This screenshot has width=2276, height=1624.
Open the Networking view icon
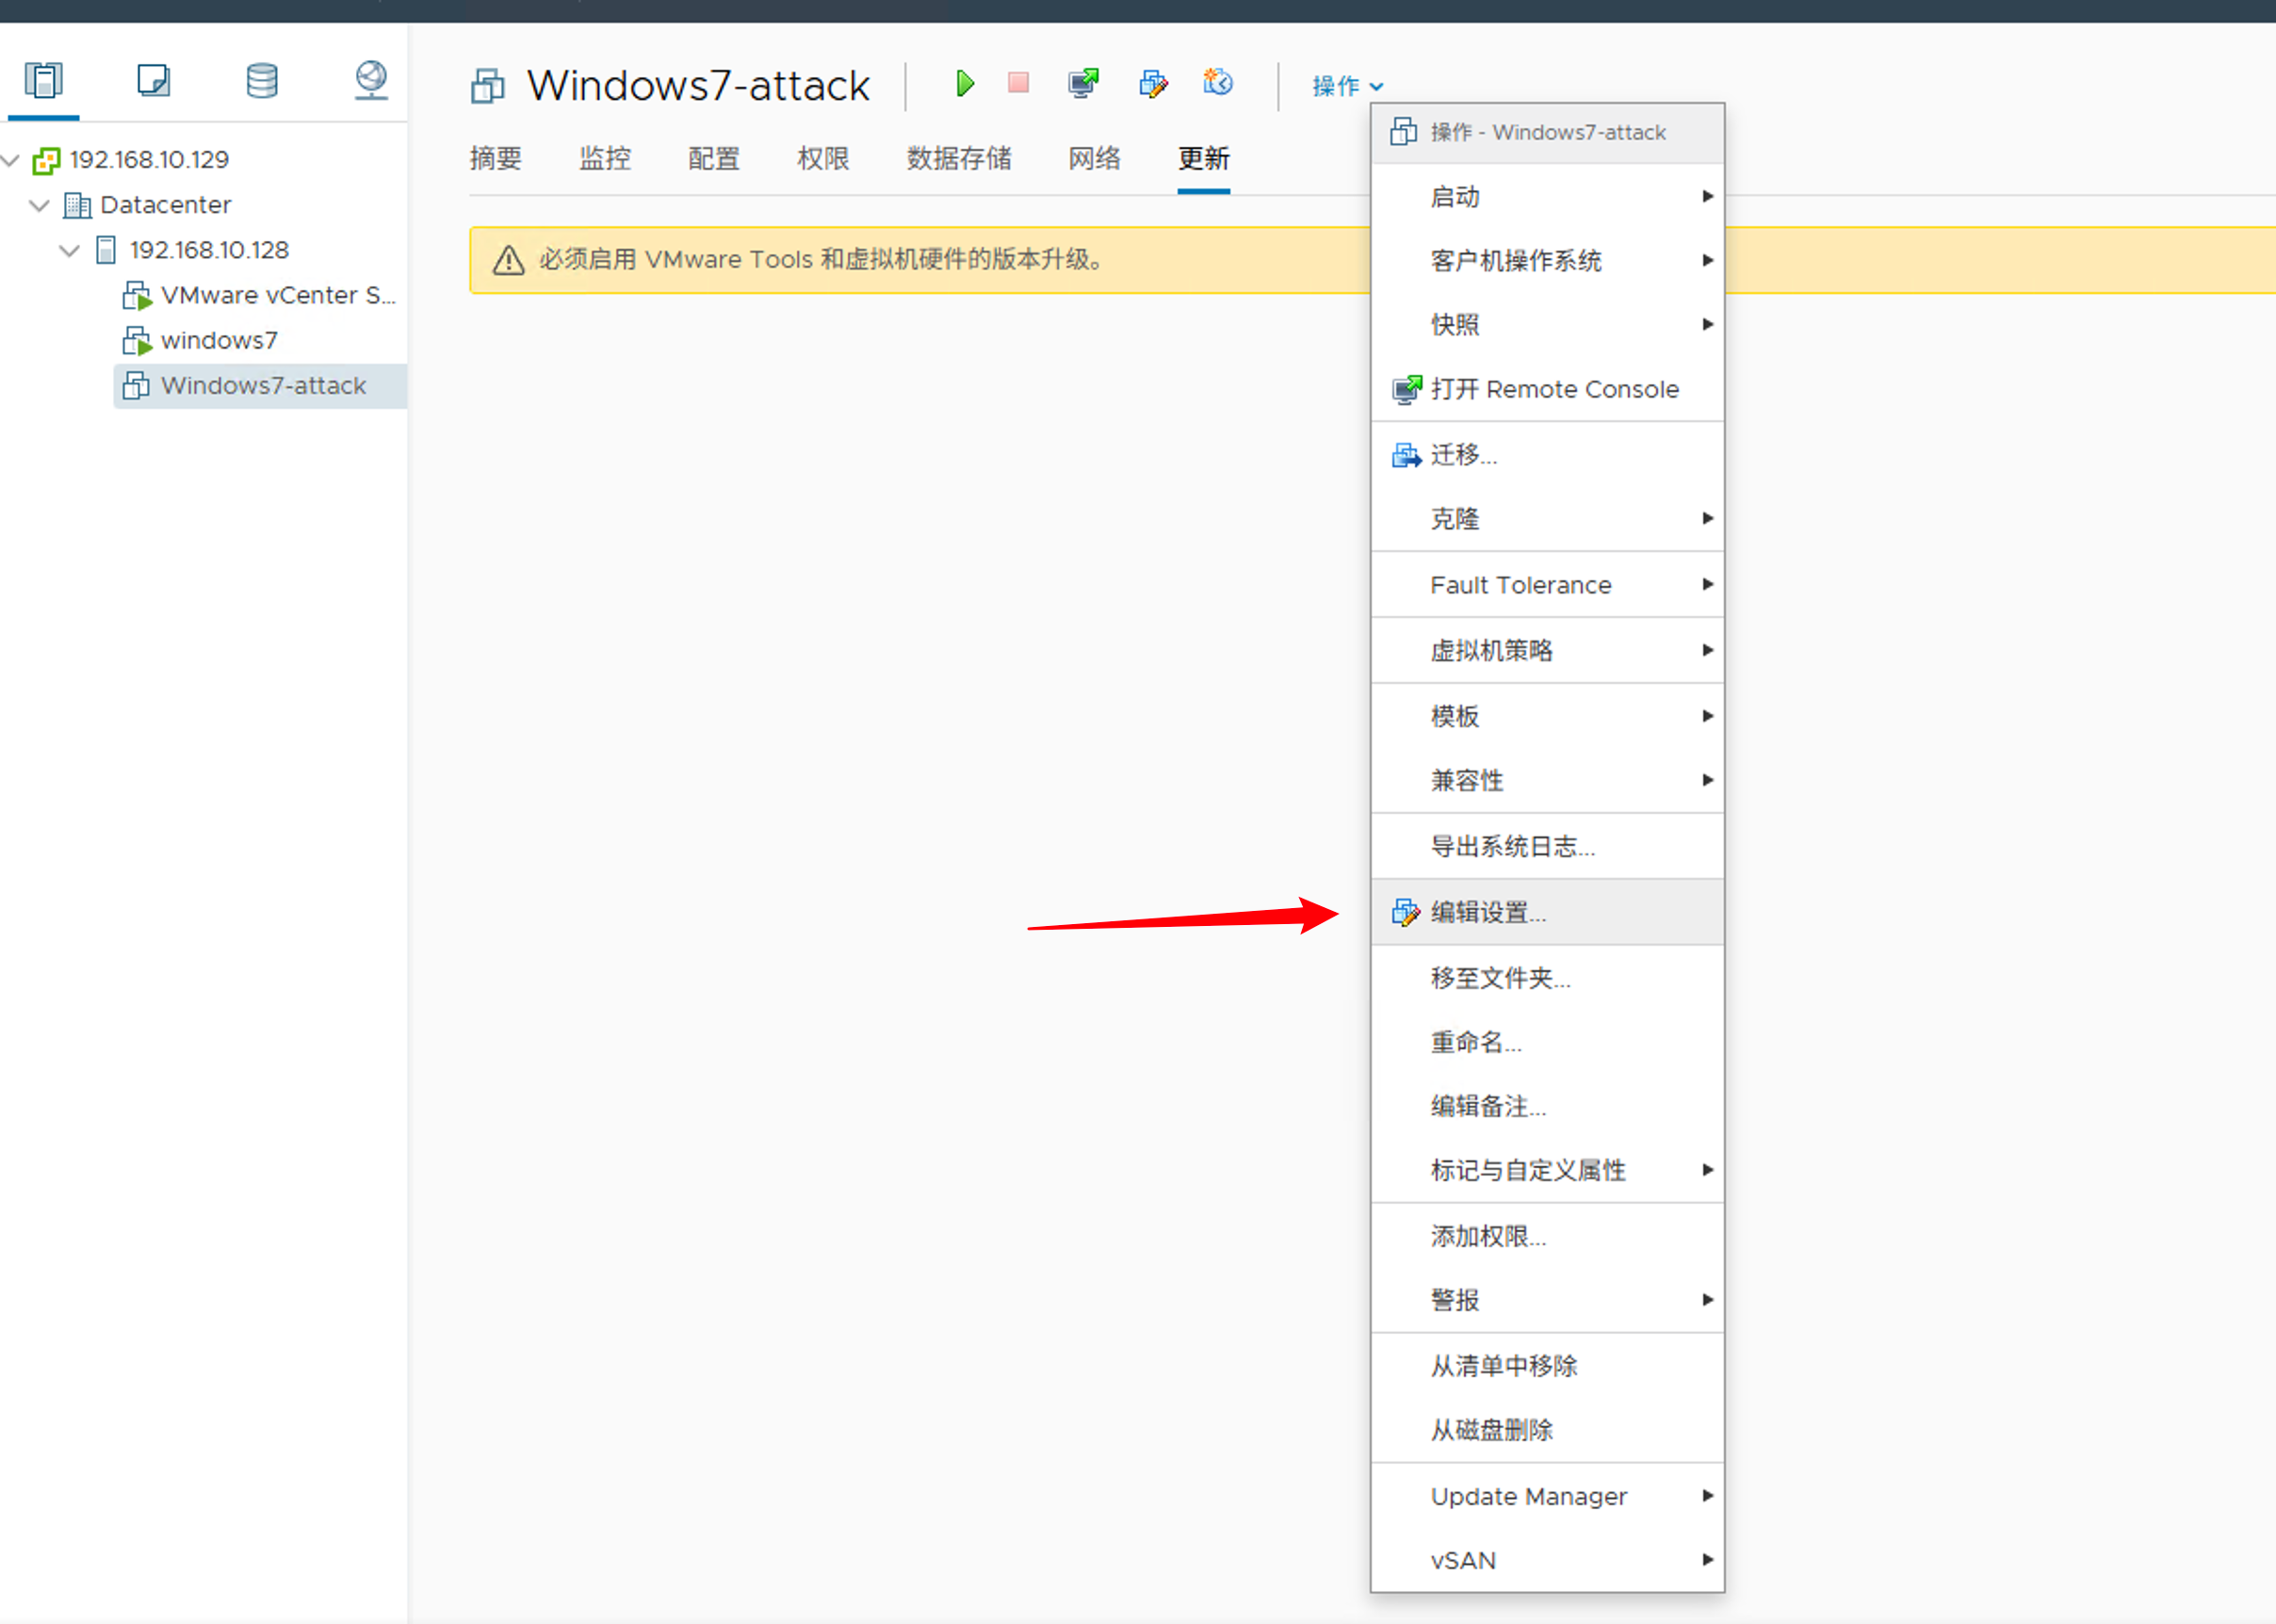371,80
